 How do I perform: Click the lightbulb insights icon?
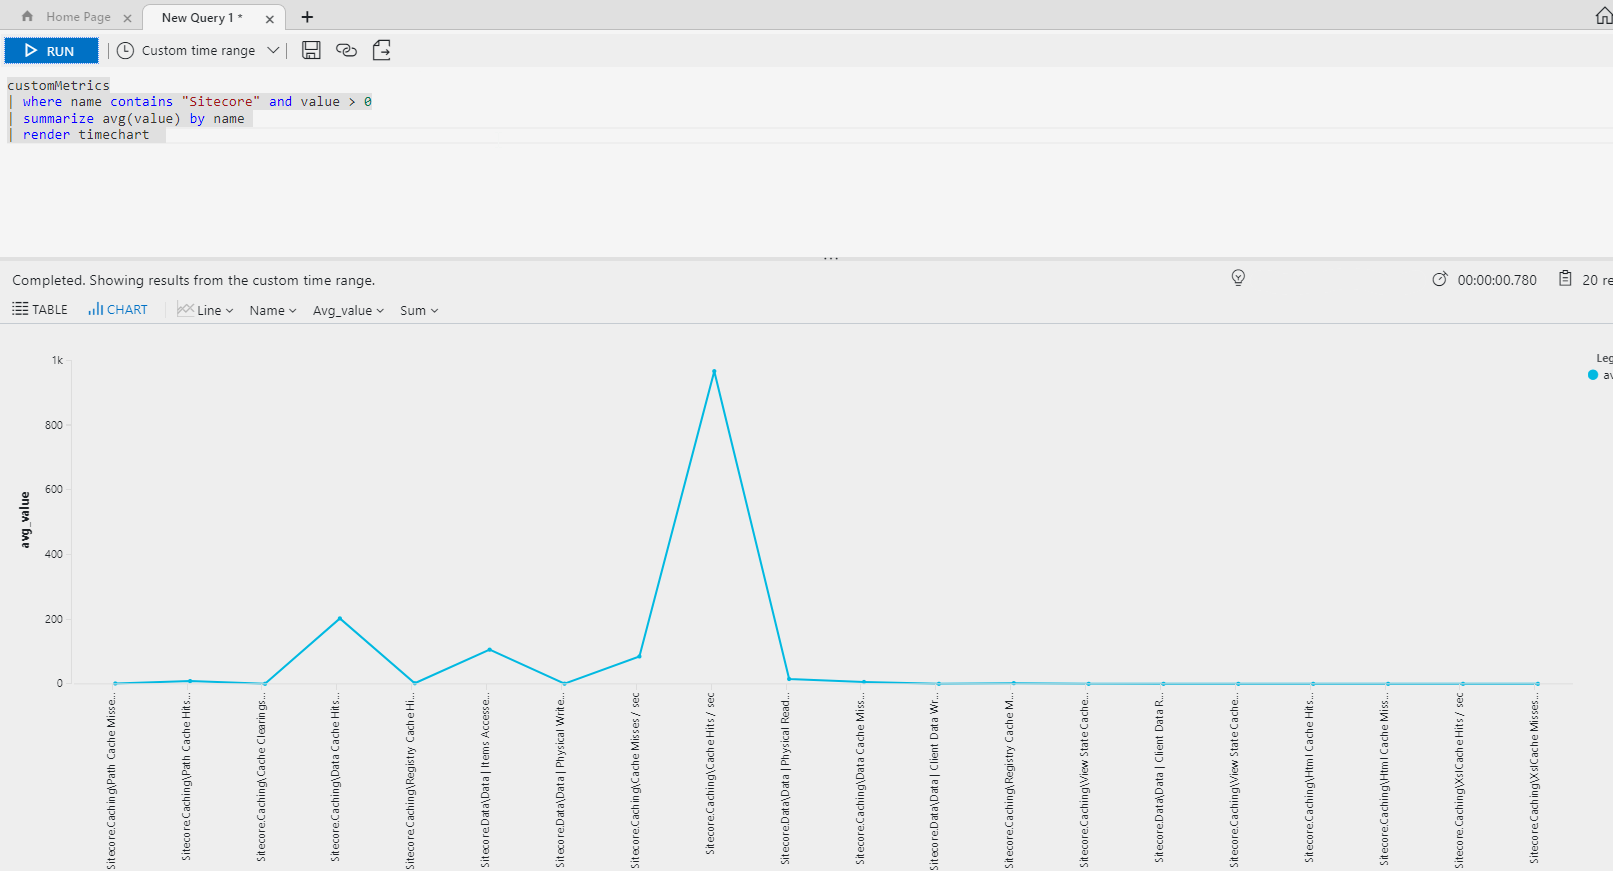pos(1238,278)
